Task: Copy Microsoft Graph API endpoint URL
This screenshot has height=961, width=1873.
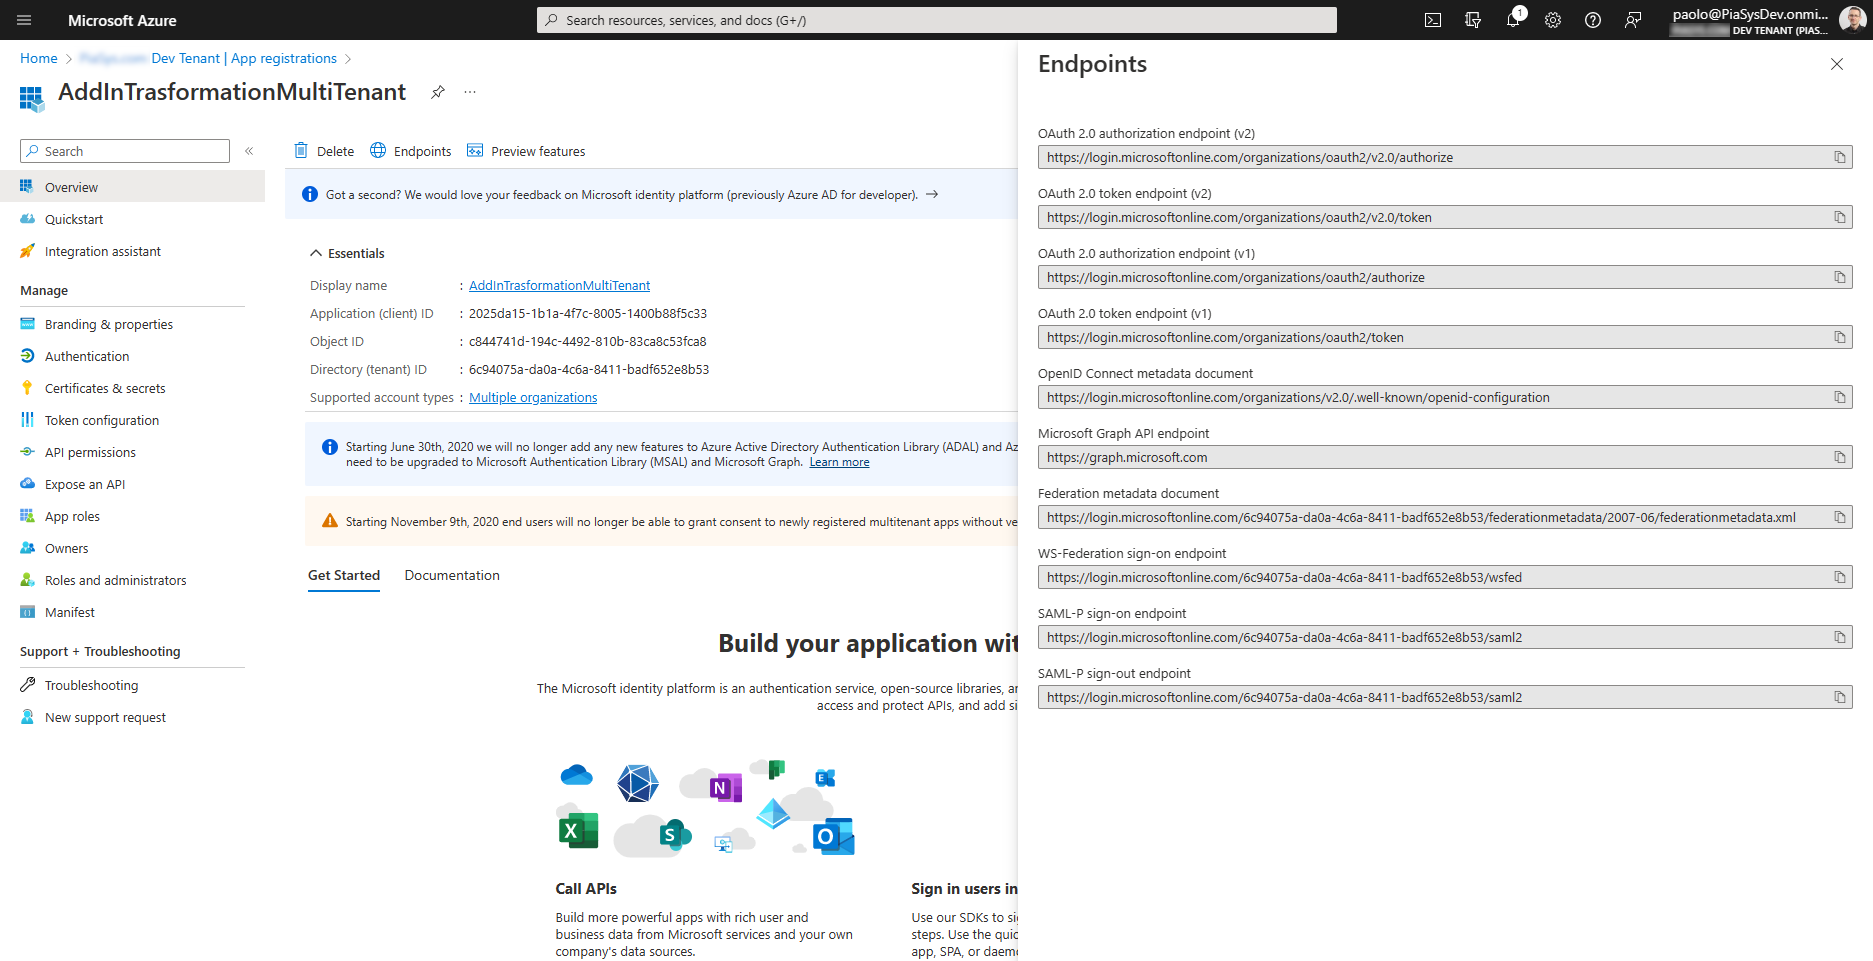Action: pyautogui.click(x=1840, y=457)
